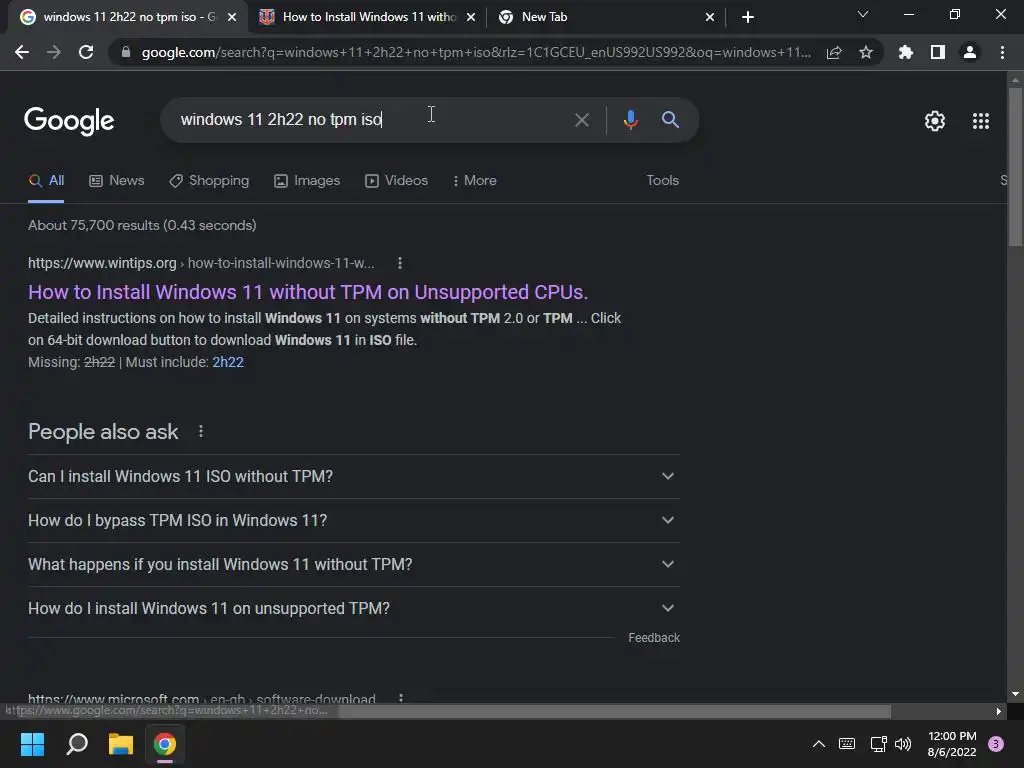Reload the current page

[x=86, y=52]
